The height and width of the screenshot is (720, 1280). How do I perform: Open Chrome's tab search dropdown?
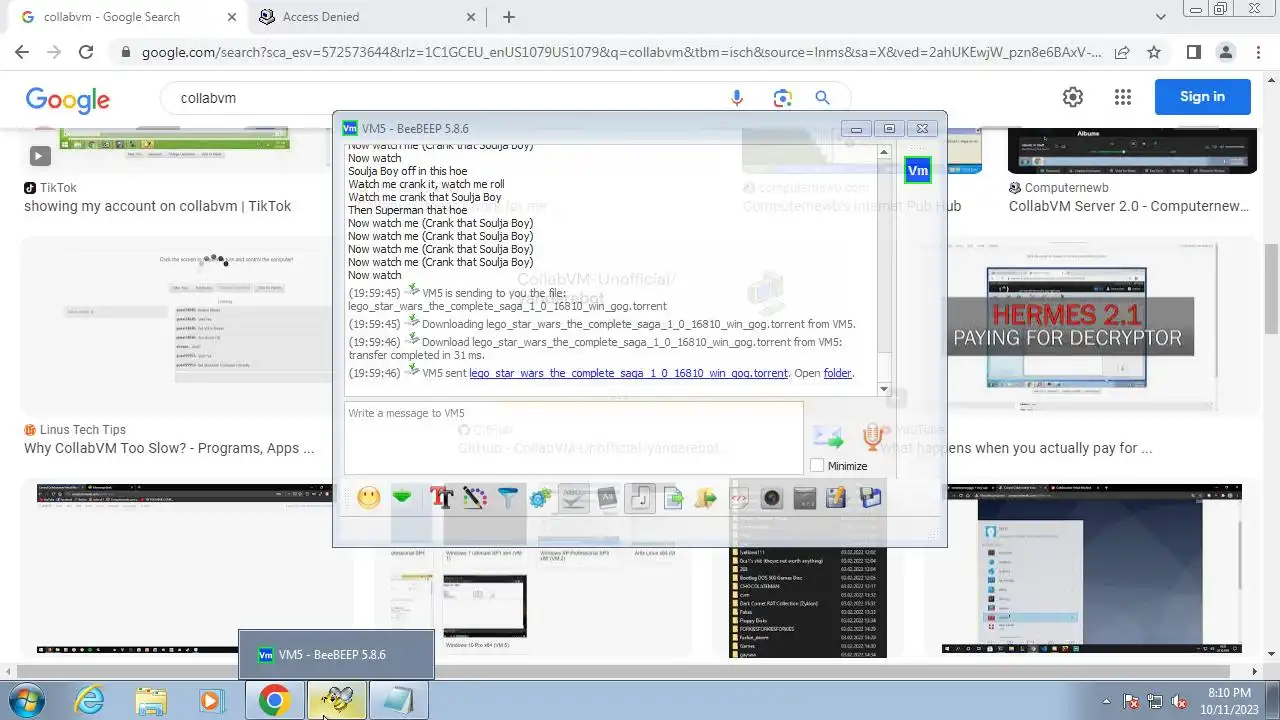pyautogui.click(x=1160, y=17)
